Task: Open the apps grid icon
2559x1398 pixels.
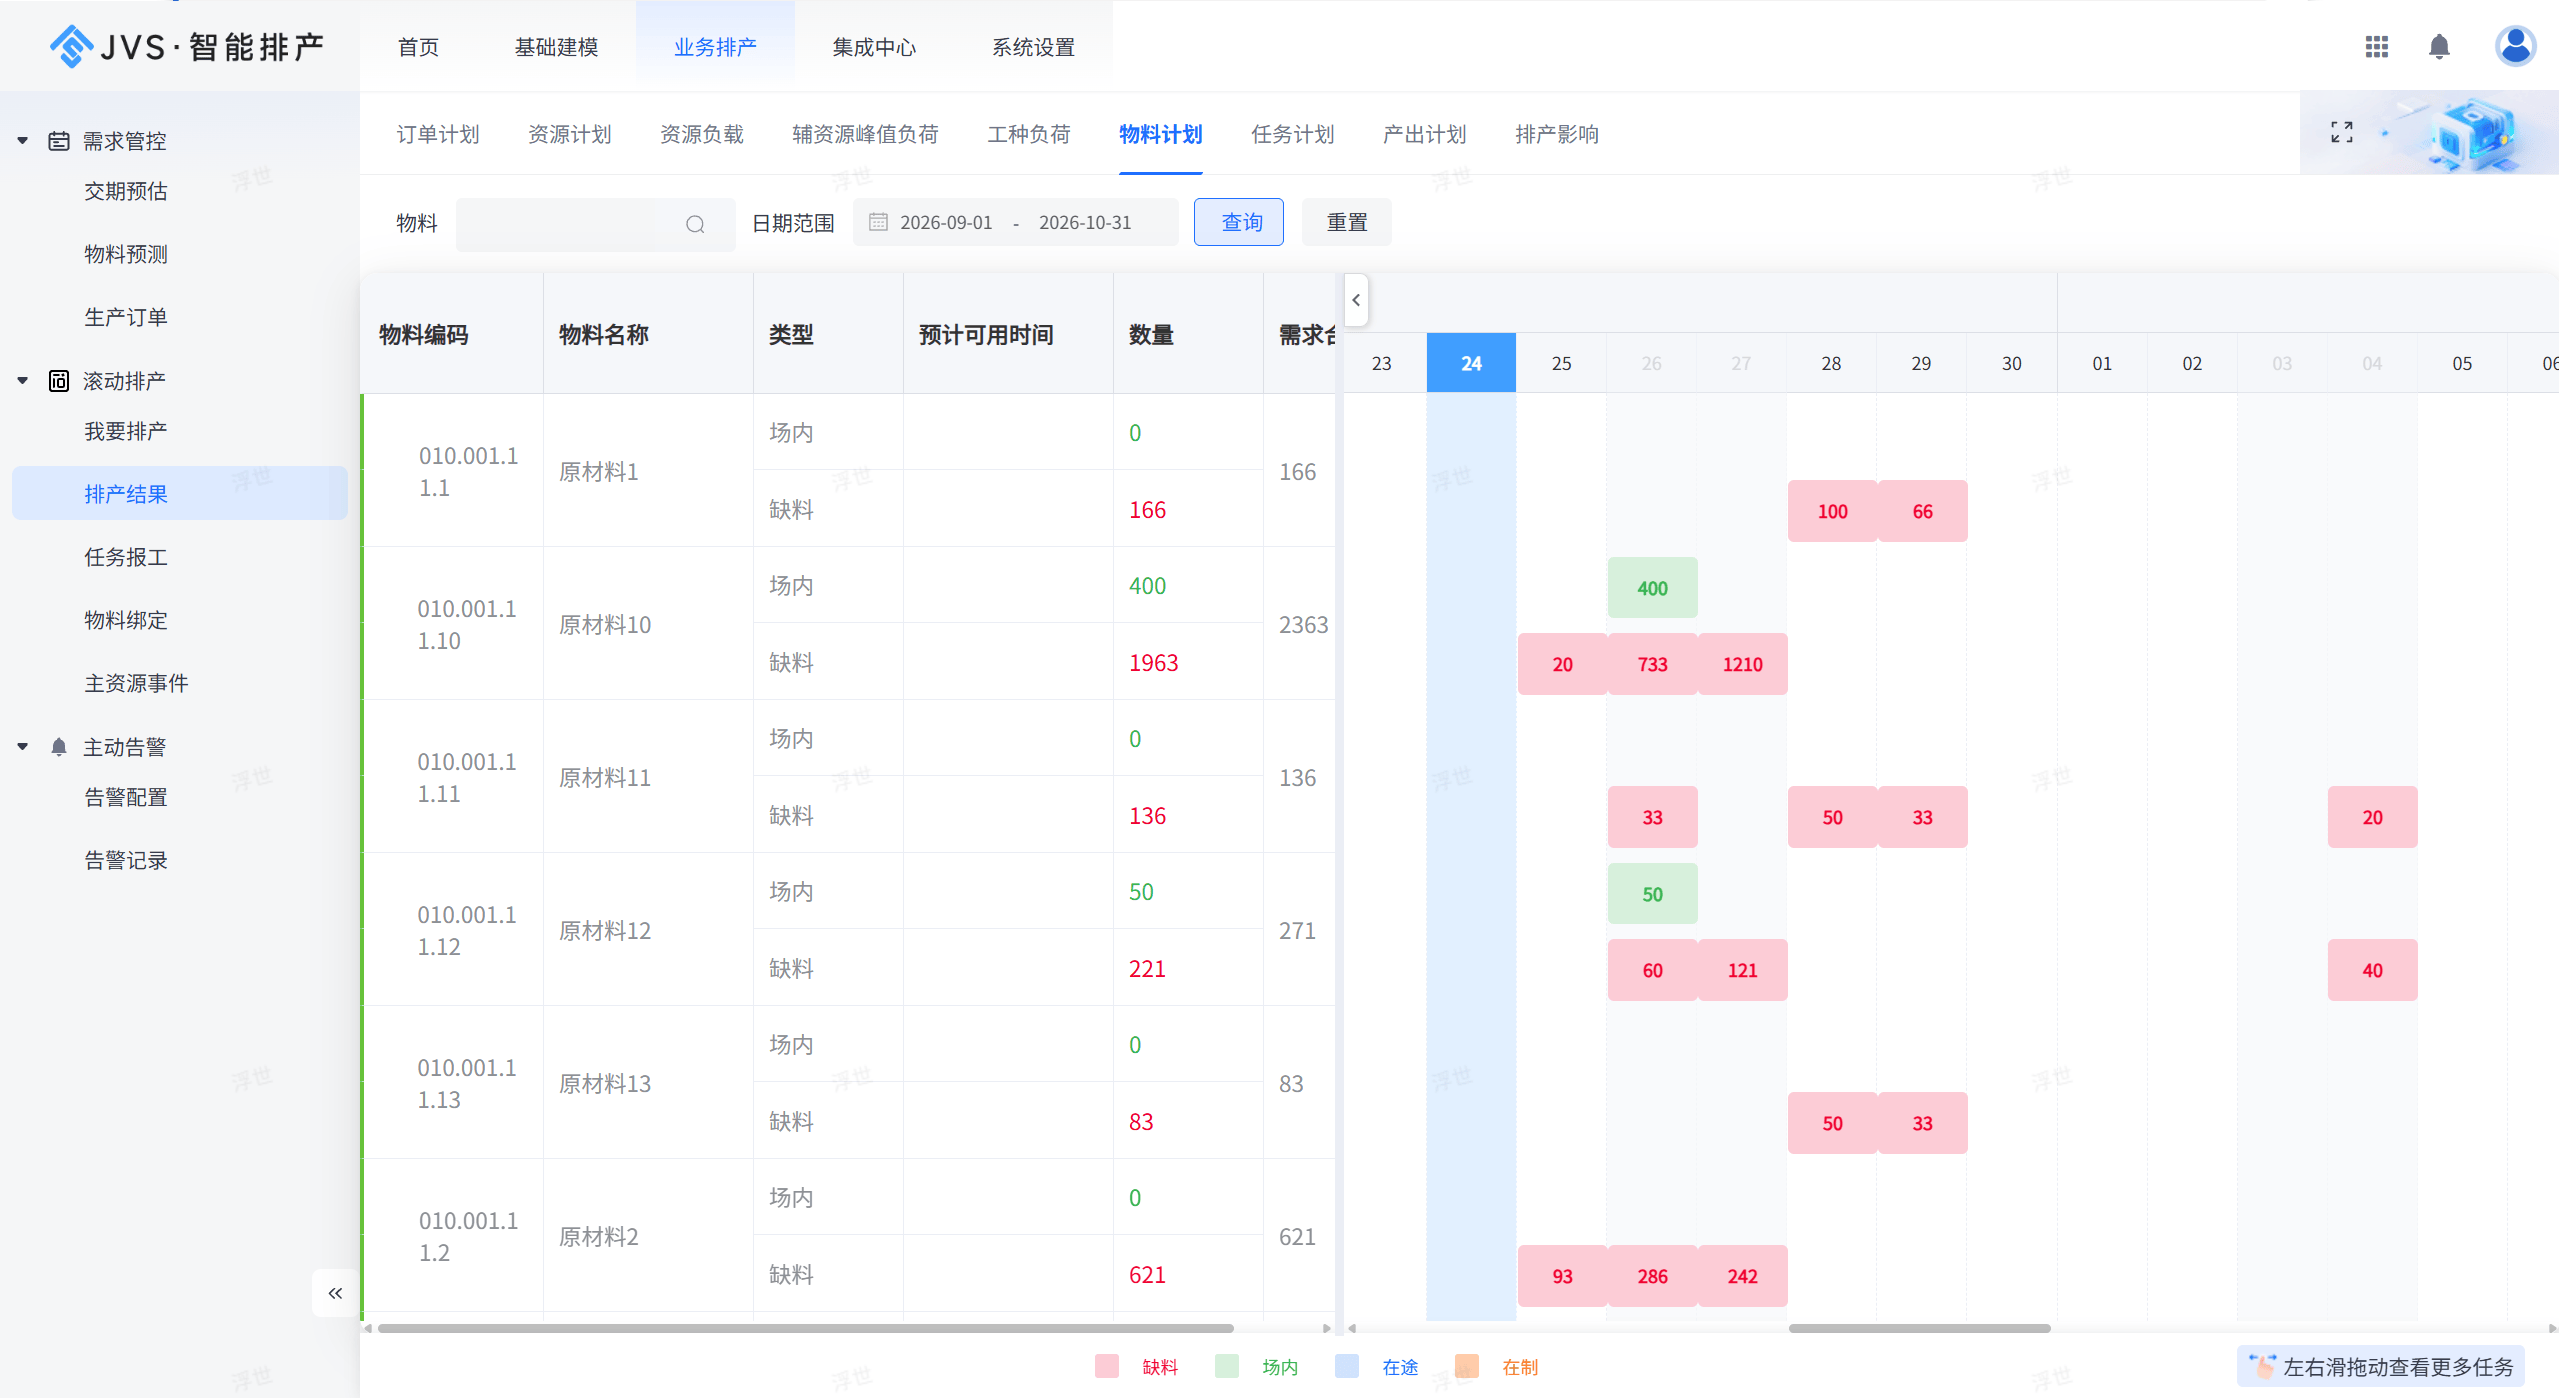Action: pos(2376,47)
